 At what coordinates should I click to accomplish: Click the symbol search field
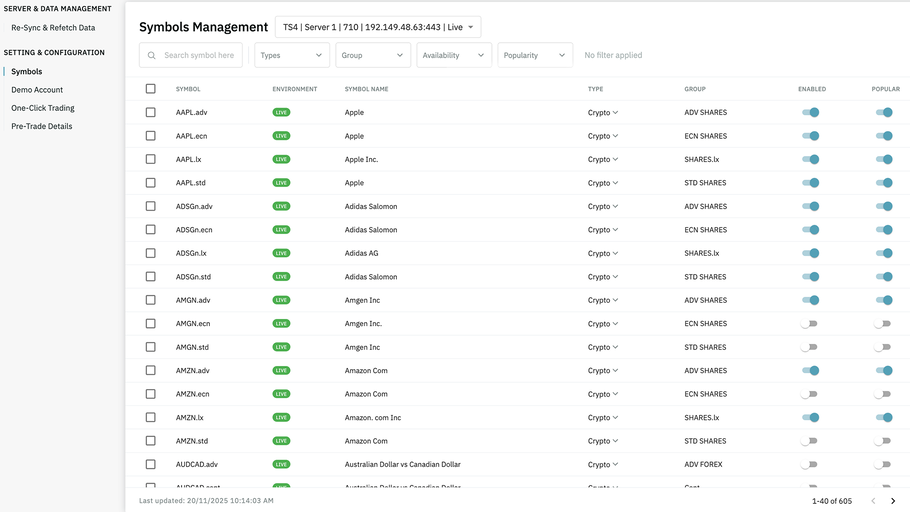click(x=191, y=55)
